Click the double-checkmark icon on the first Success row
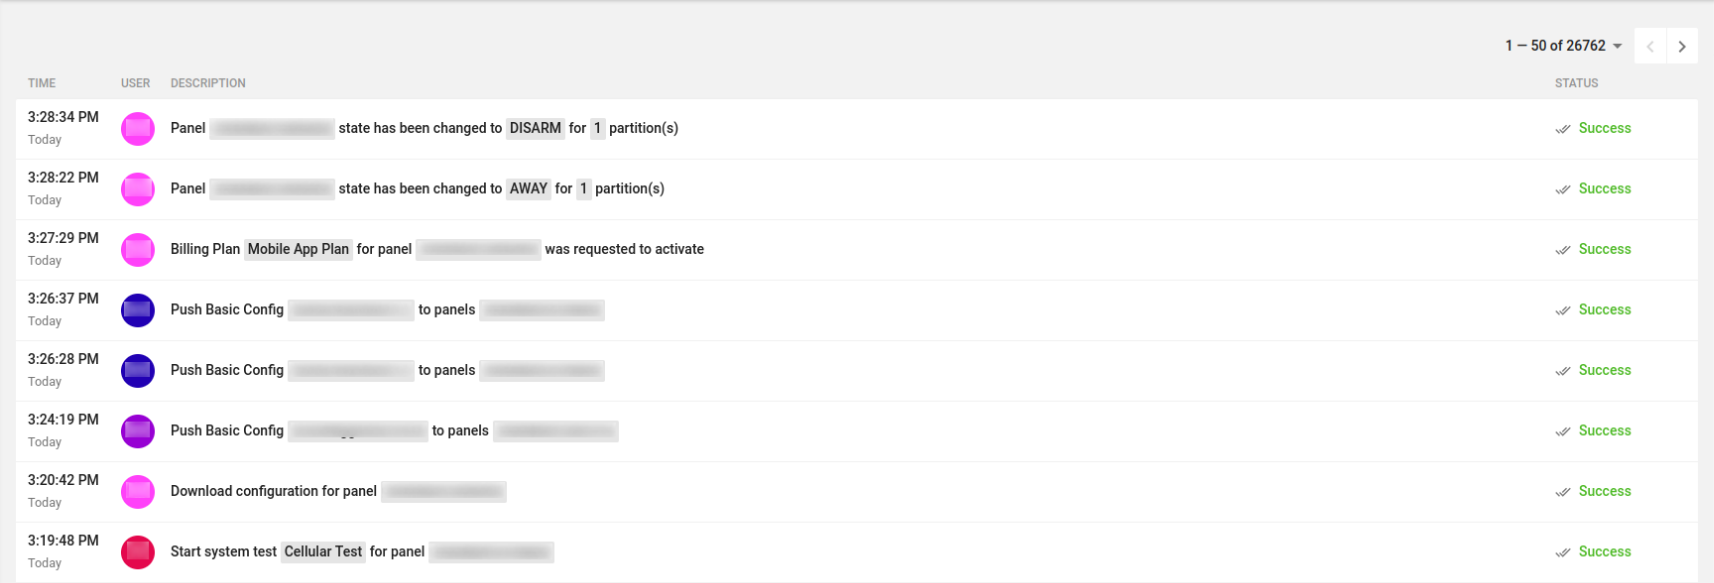This screenshot has height=583, width=1714. pyautogui.click(x=1563, y=128)
